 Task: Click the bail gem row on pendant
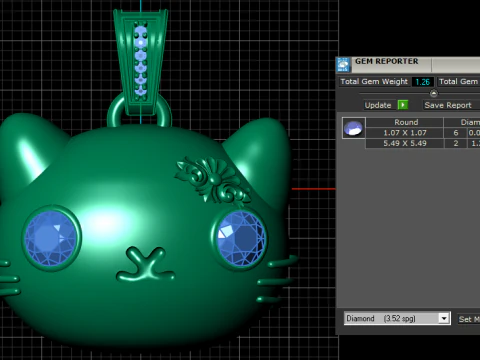(140, 61)
